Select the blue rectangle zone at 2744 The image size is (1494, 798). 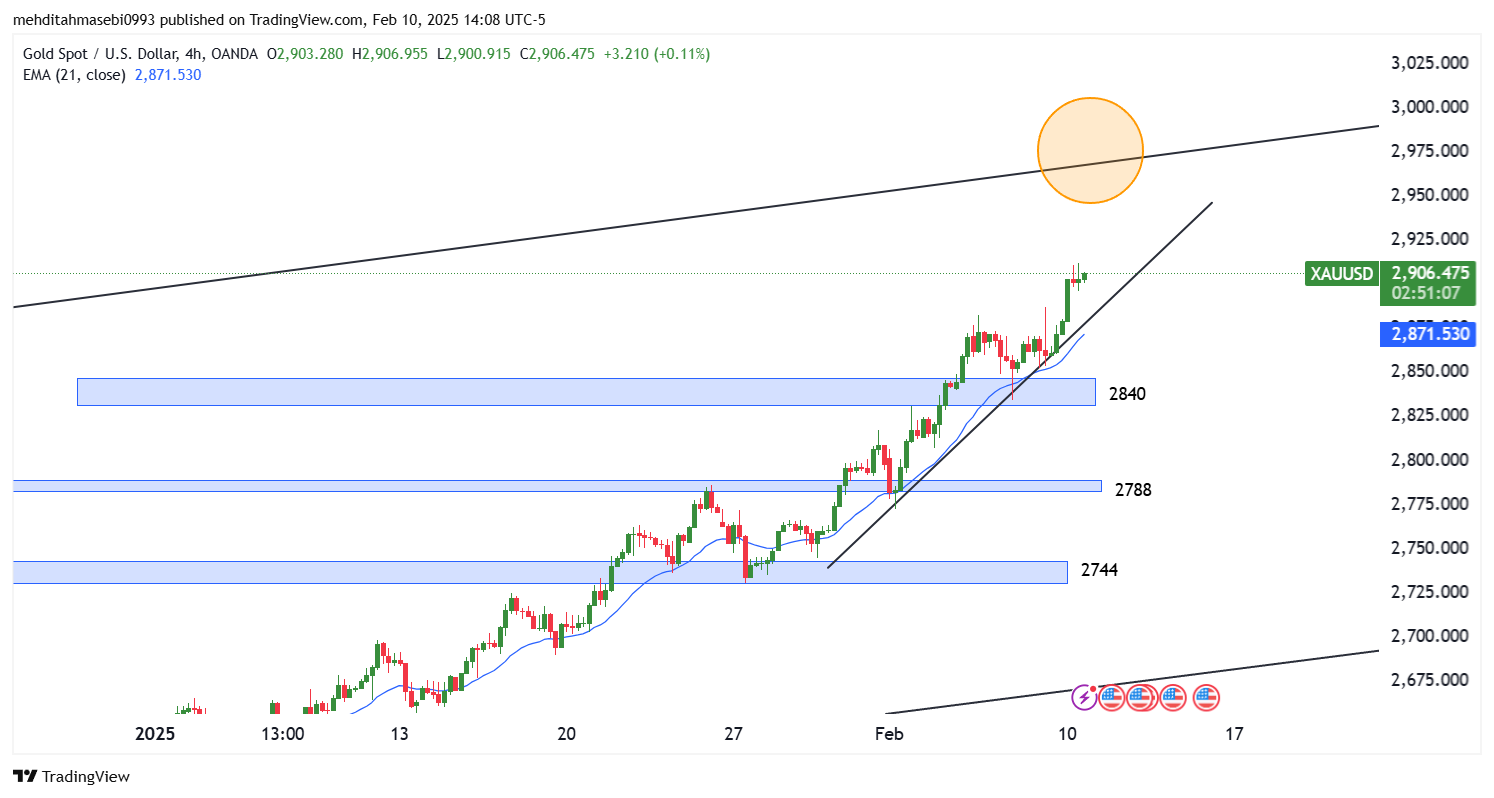540,572
